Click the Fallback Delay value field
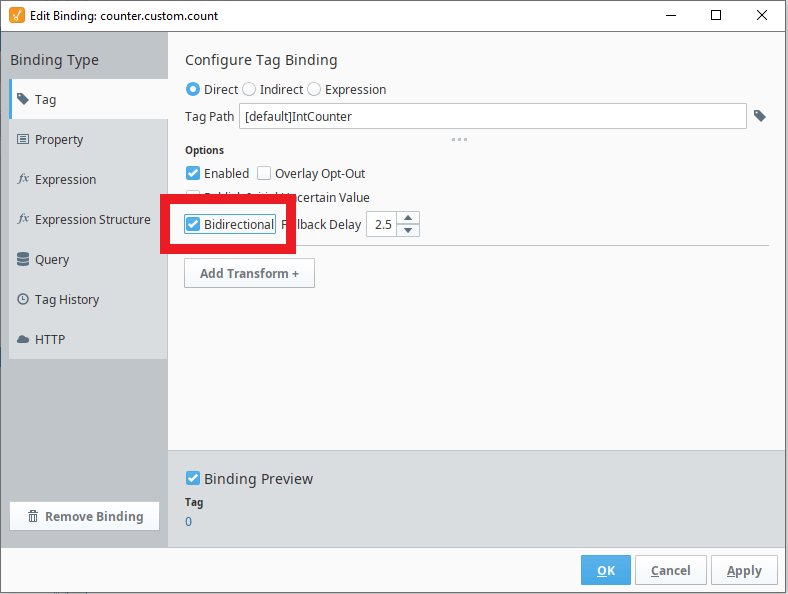 (382, 224)
